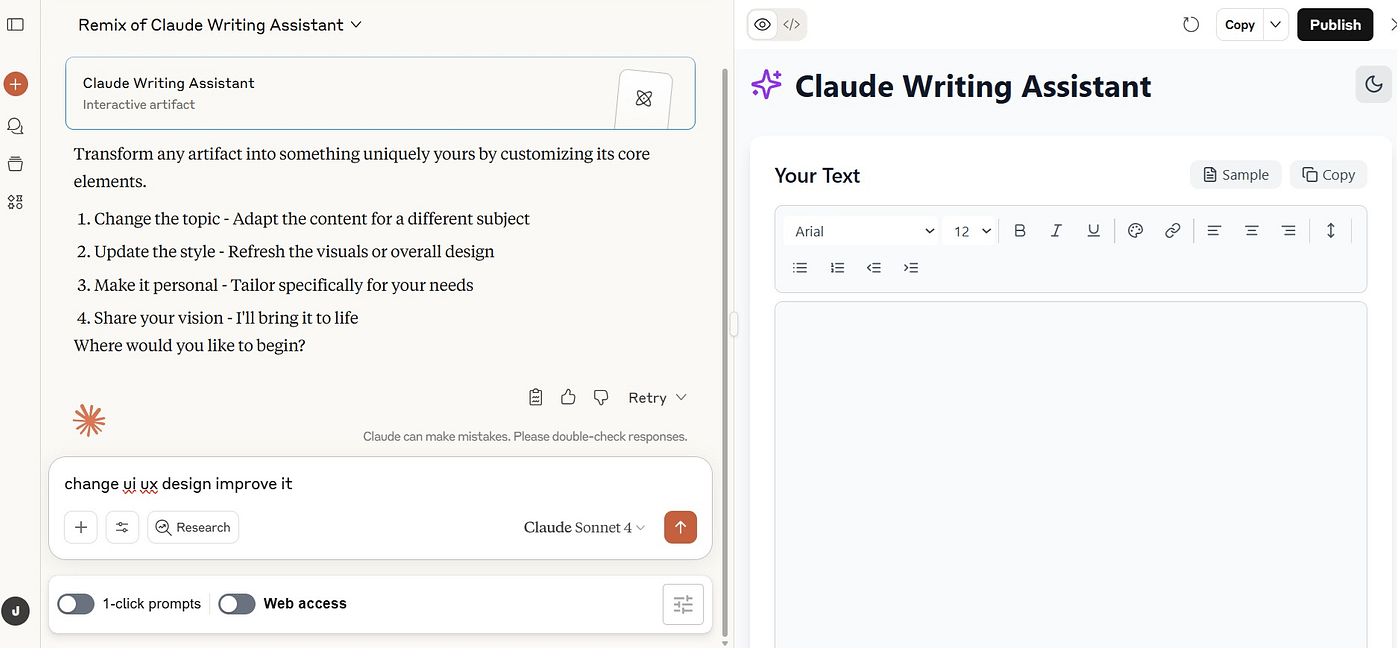Viewport: 1397px width, 648px height.
Task: Turn on Web access
Action: pyautogui.click(x=236, y=604)
